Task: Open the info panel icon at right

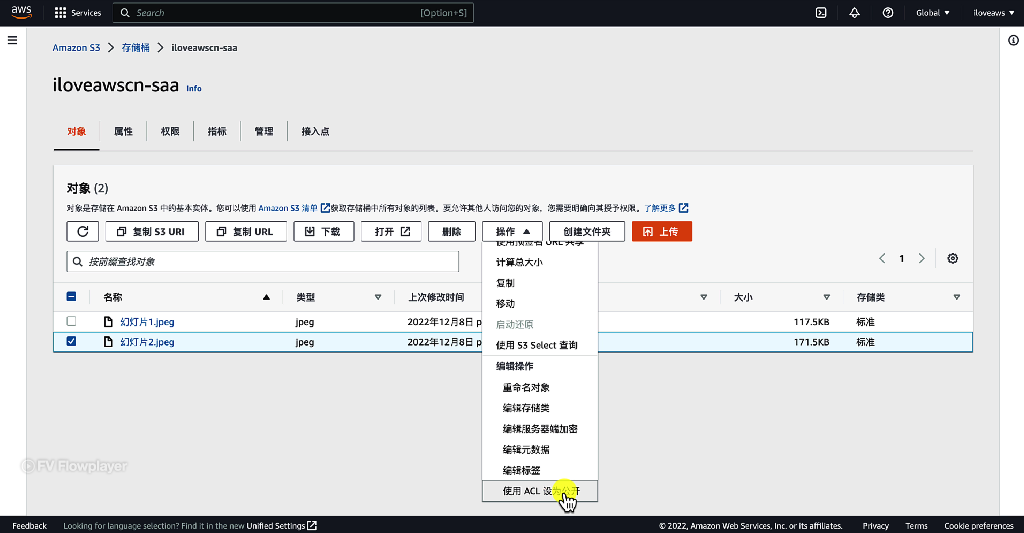Action: (x=1013, y=40)
